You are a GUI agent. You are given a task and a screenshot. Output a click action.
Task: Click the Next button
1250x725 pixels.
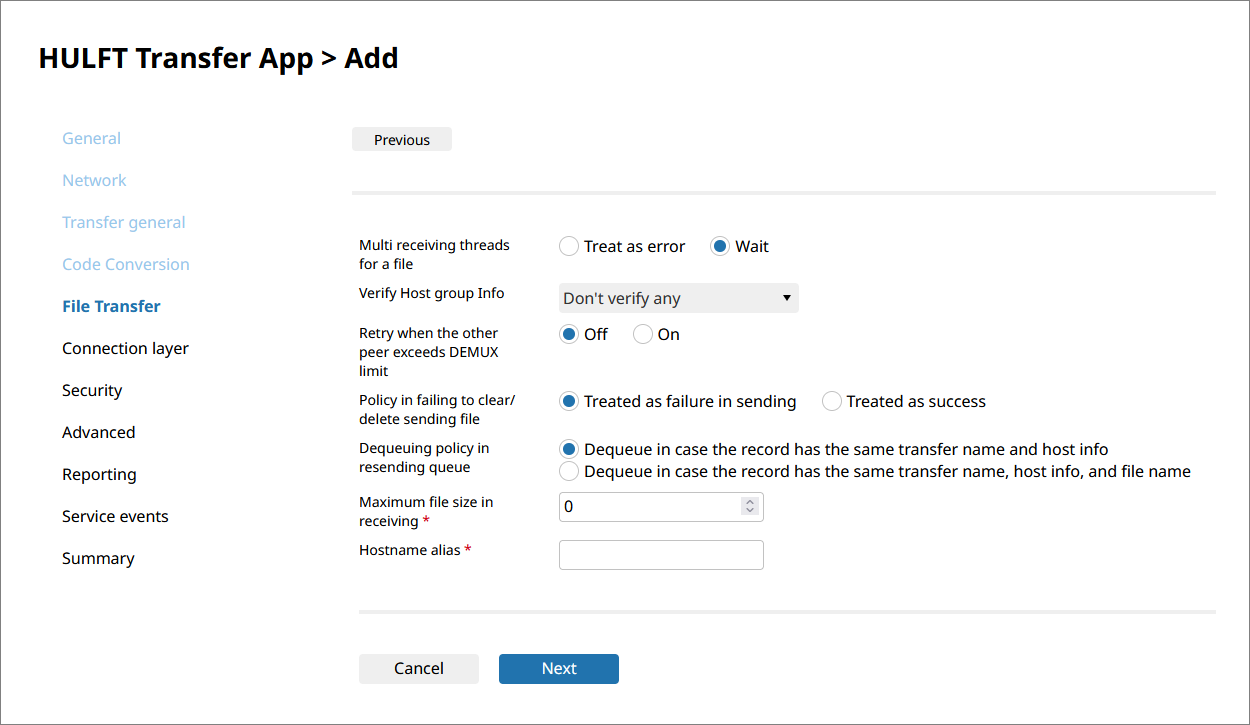pos(558,669)
